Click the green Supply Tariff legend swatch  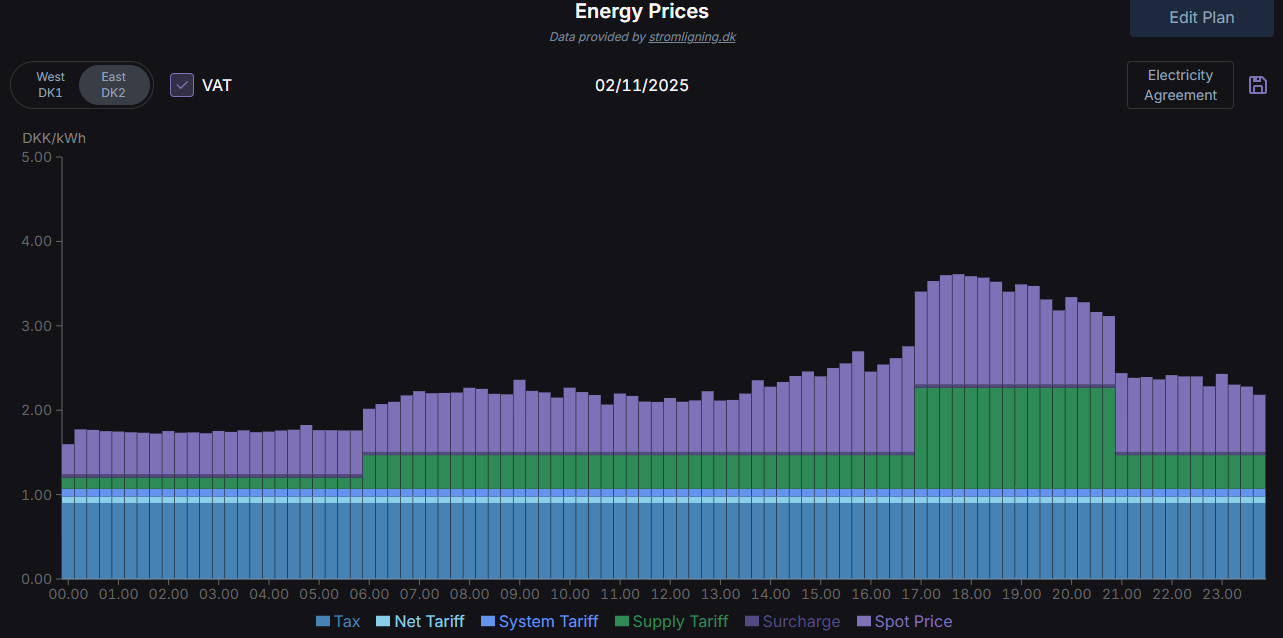pos(624,621)
